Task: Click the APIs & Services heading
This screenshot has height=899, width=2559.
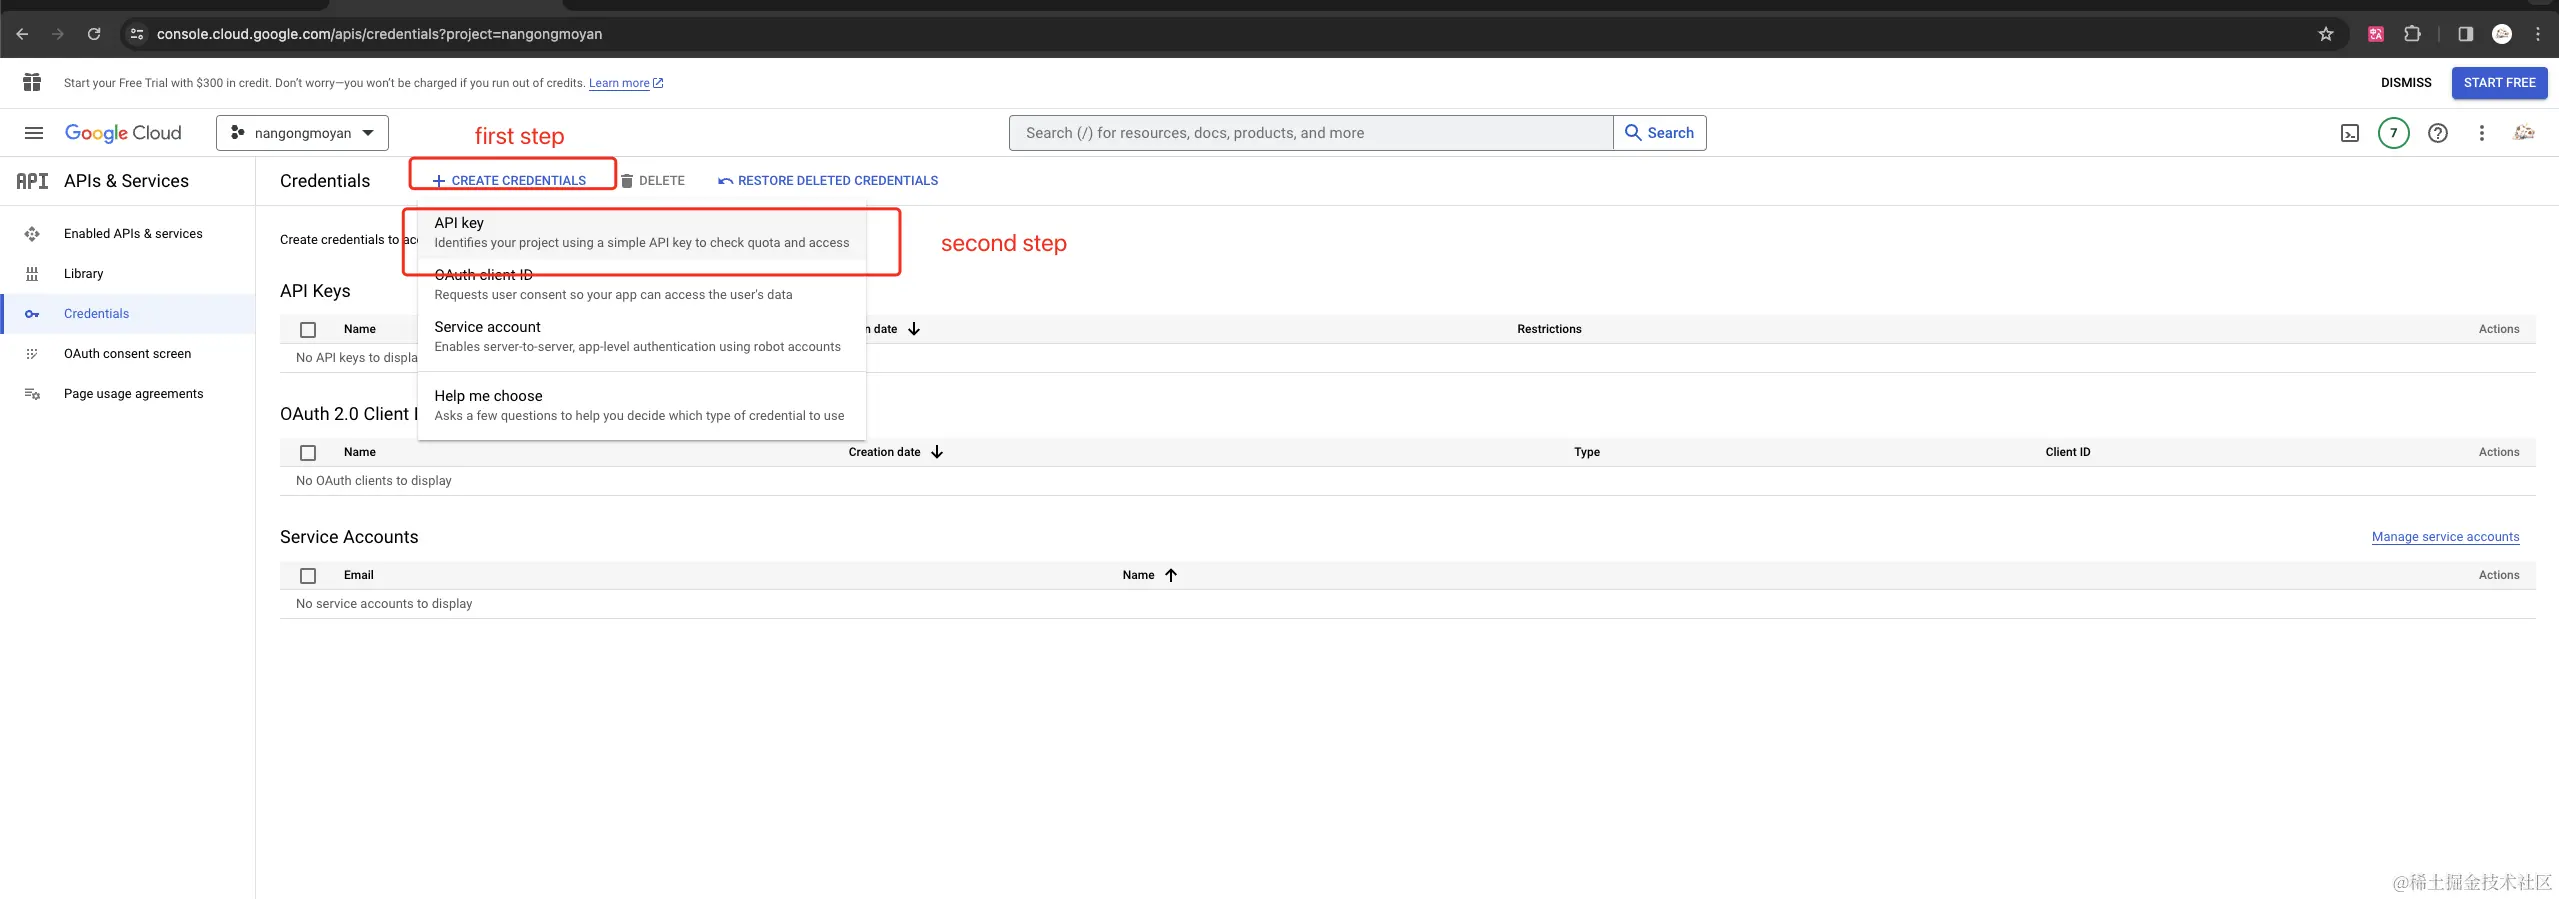Action: [126, 181]
